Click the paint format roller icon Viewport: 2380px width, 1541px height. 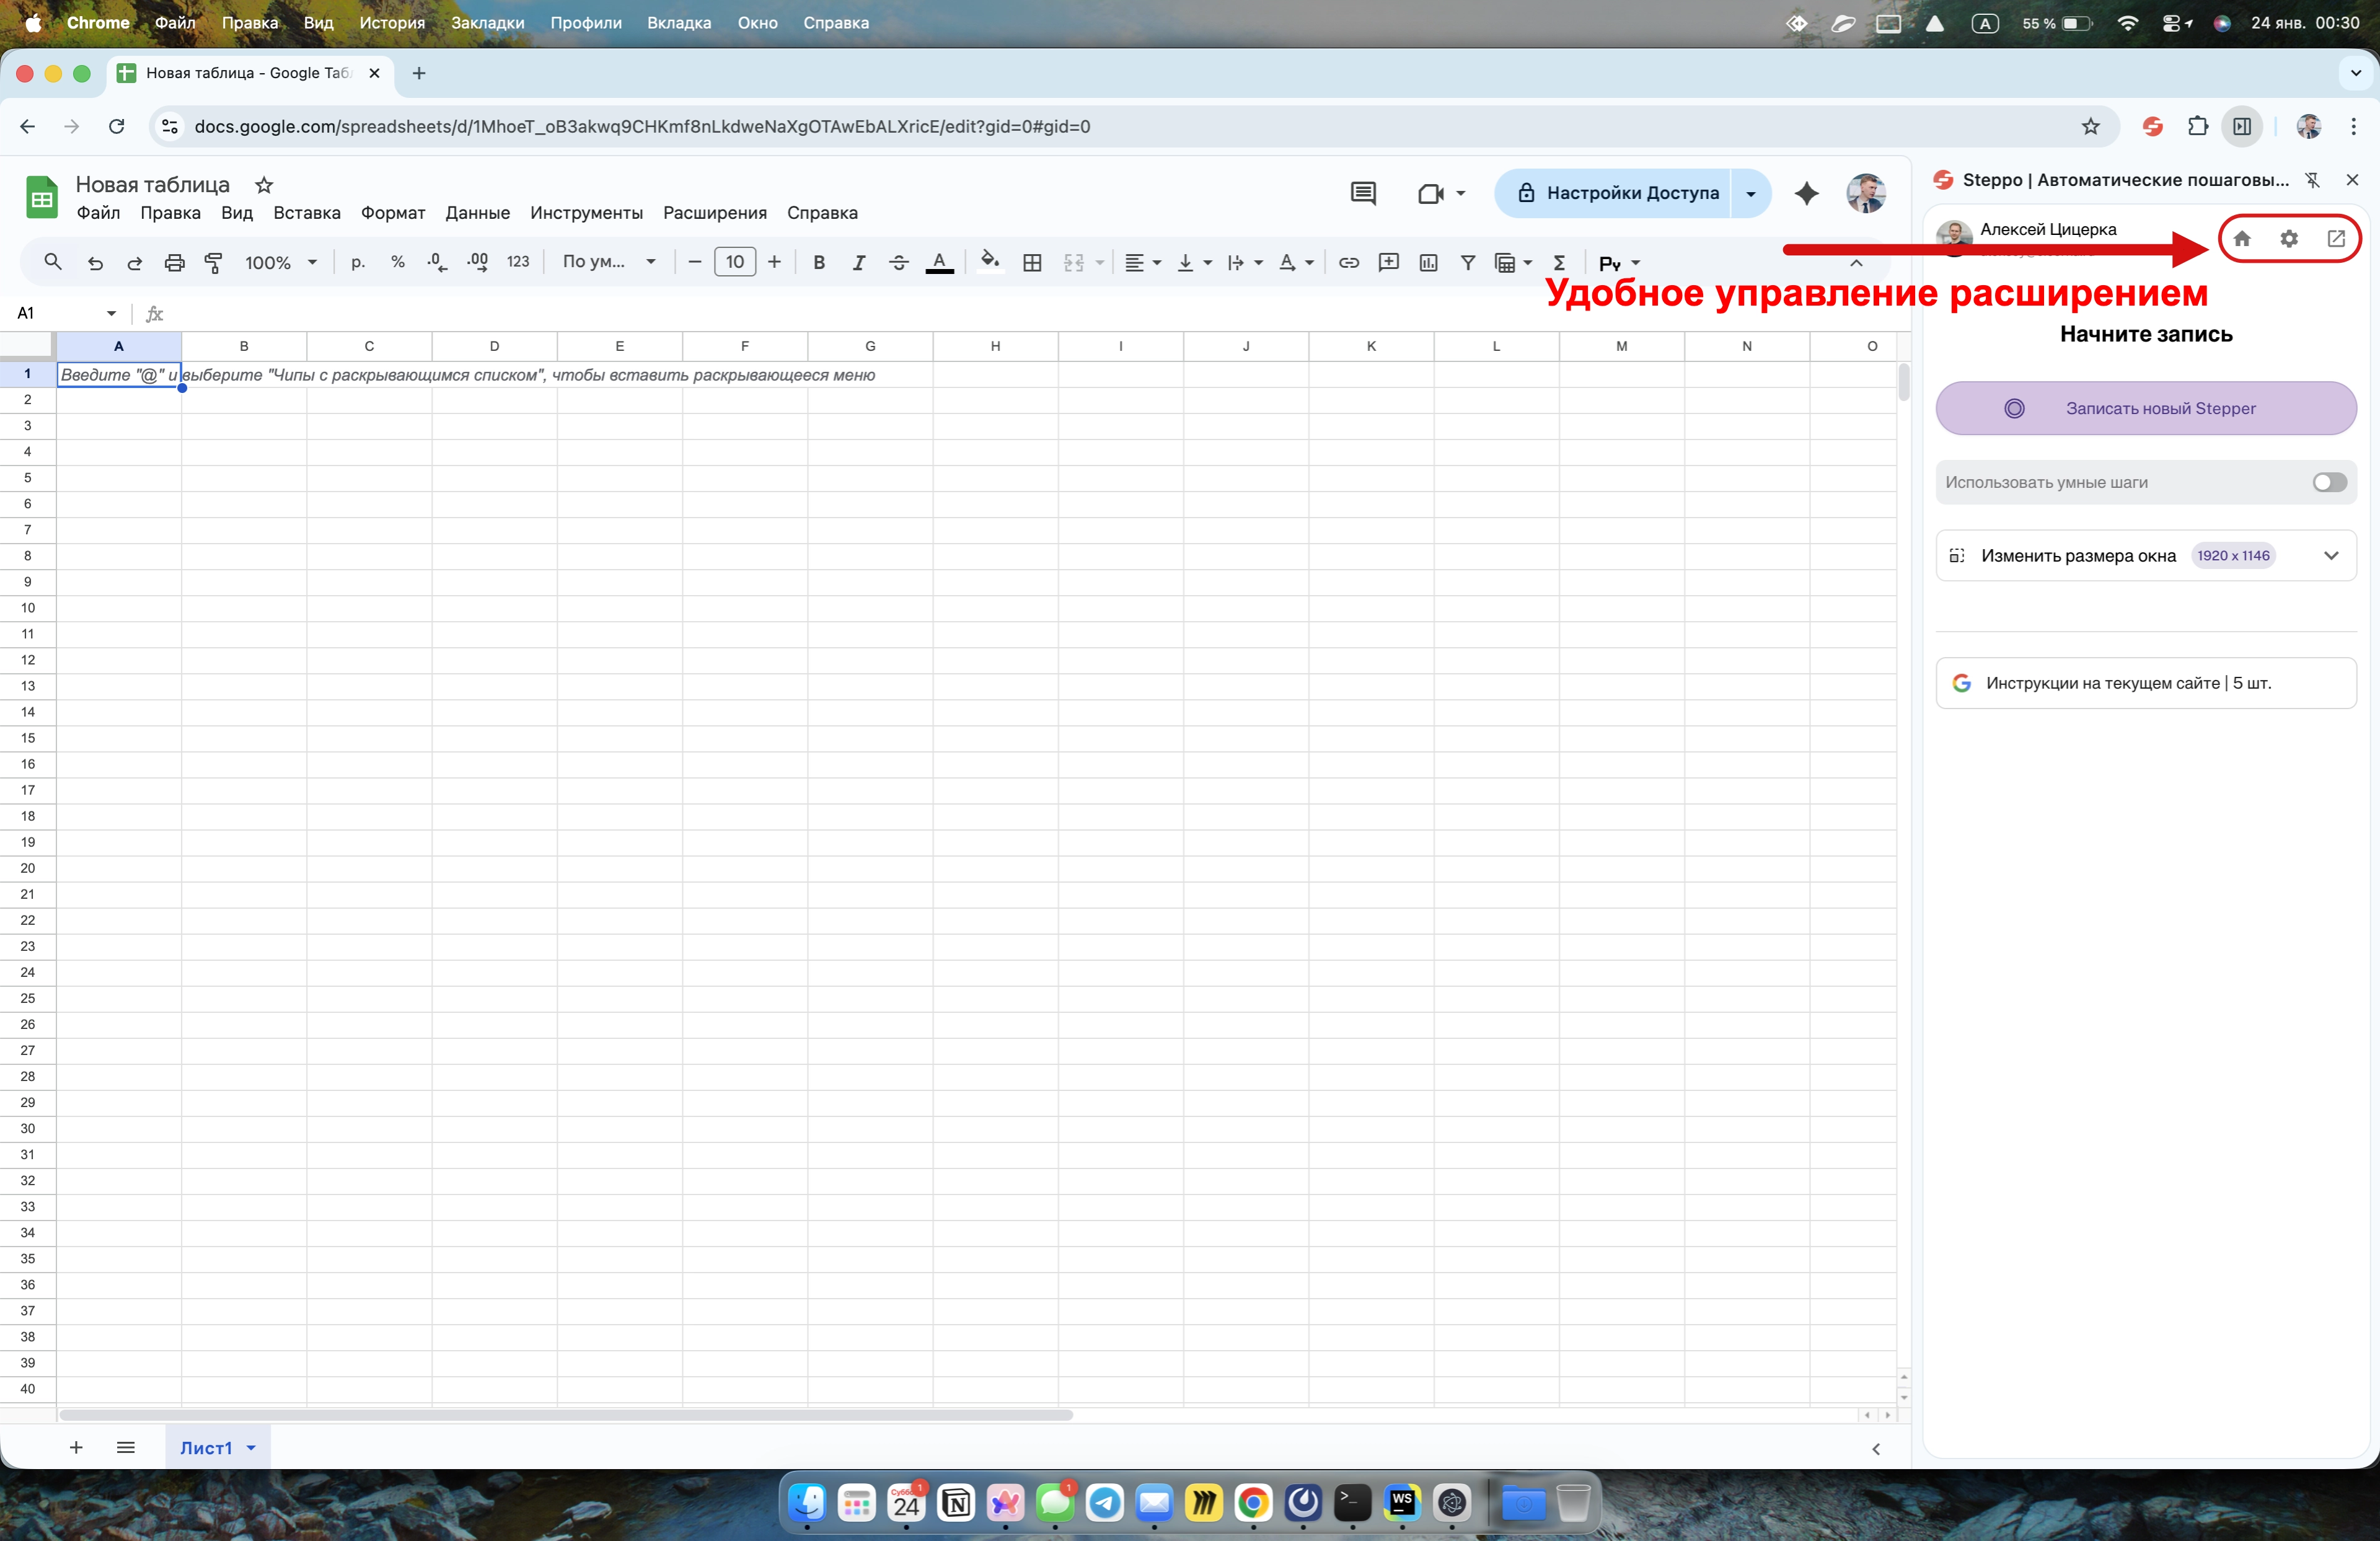(x=214, y=263)
